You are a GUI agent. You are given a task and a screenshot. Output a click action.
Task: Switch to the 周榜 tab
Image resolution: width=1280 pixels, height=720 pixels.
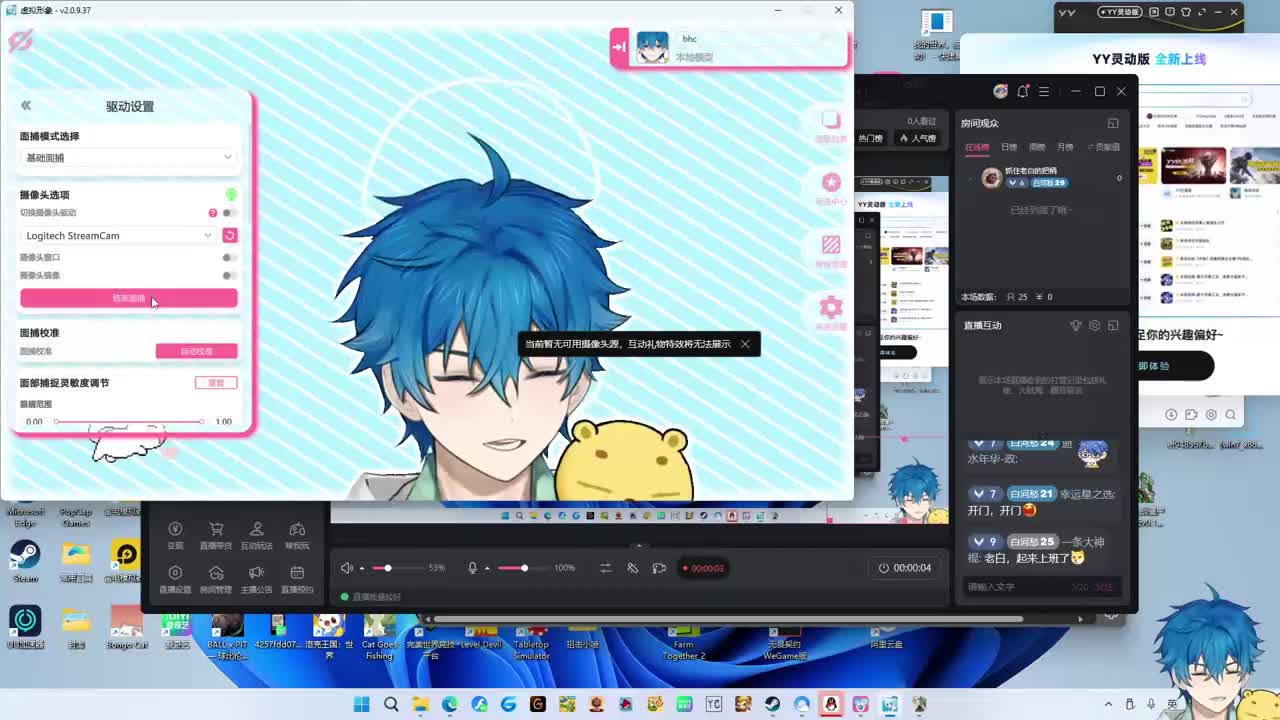[1037, 147]
